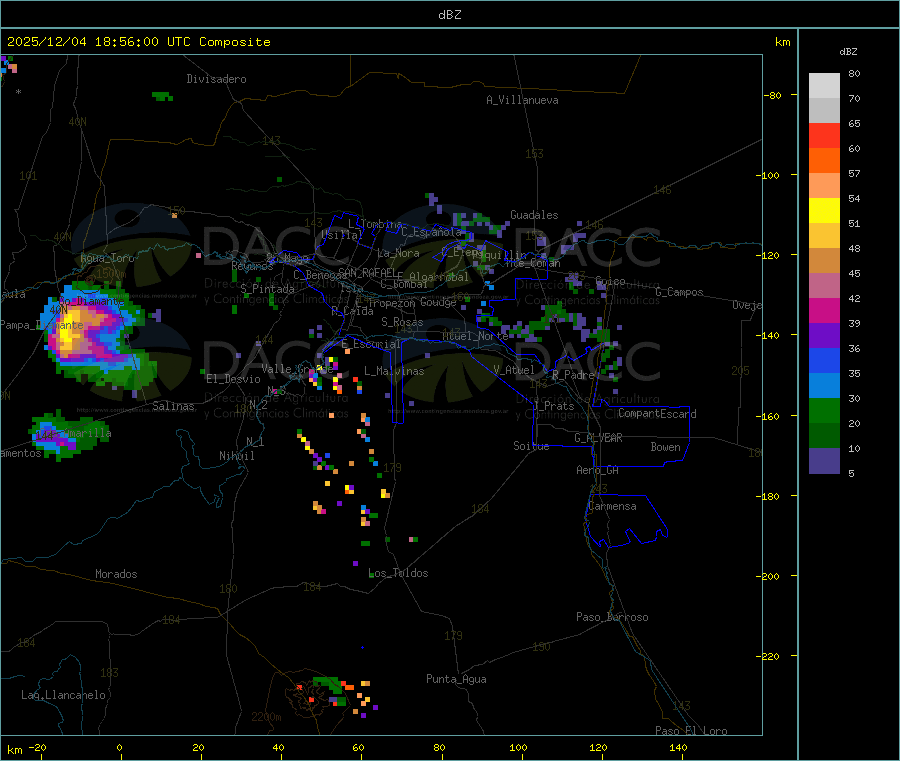
Task: Click the 'L_Malvinas' label
Action: click(x=394, y=371)
